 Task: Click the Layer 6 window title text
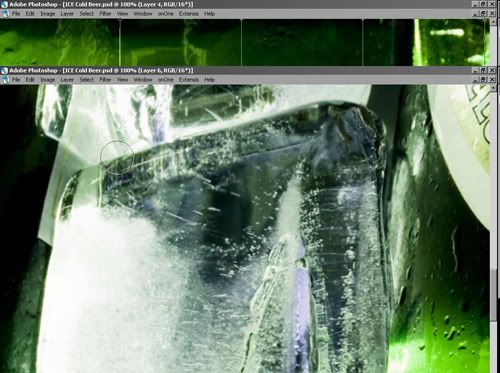pyautogui.click(x=101, y=70)
